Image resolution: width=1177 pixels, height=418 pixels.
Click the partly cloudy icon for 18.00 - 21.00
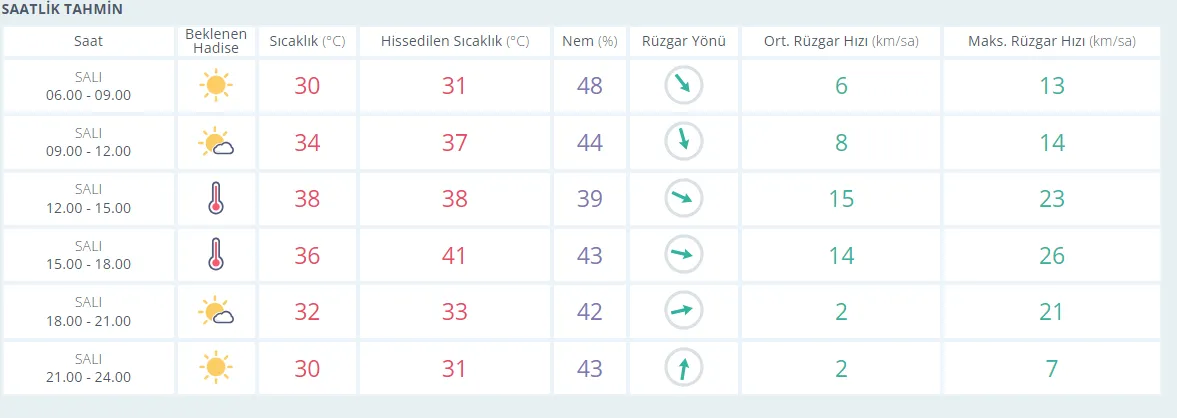click(215, 312)
